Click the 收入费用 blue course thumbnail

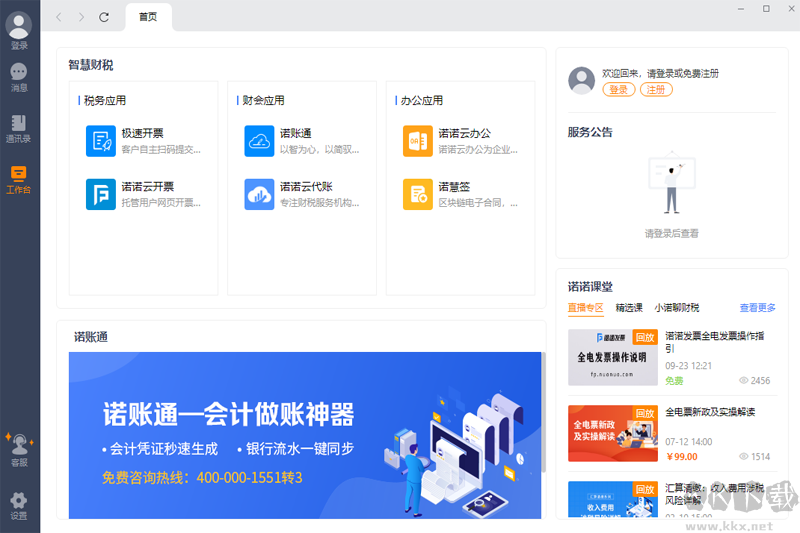click(x=613, y=500)
